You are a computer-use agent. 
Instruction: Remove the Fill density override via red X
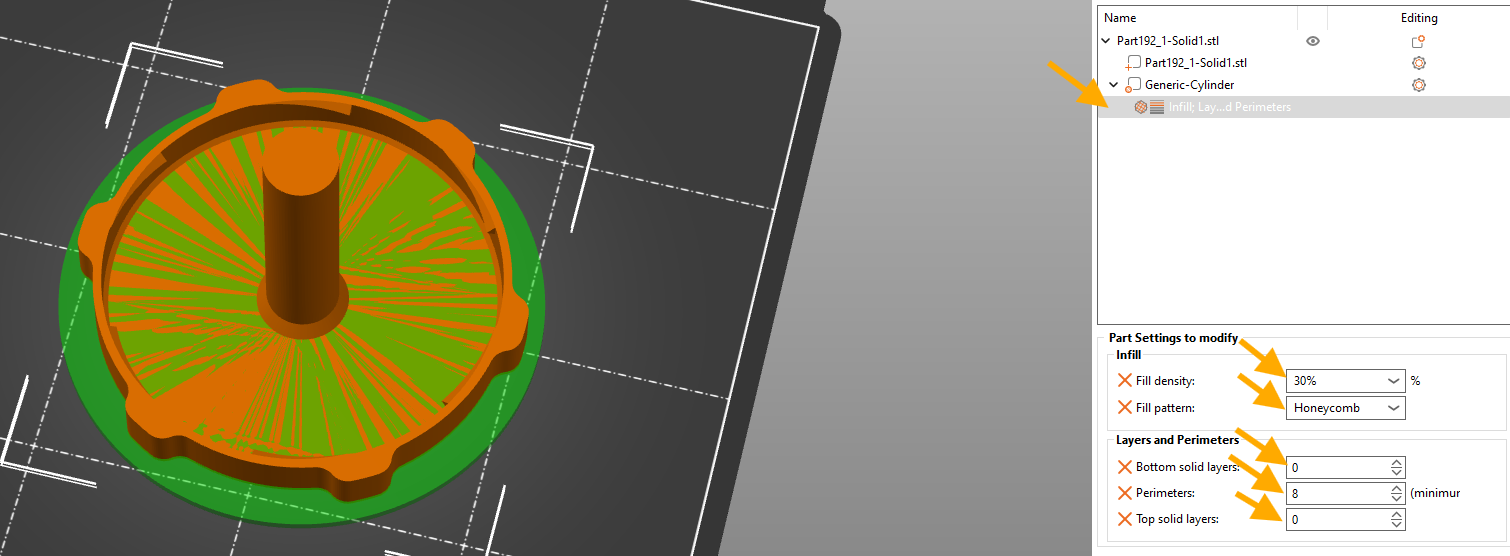coord(1125,381)
